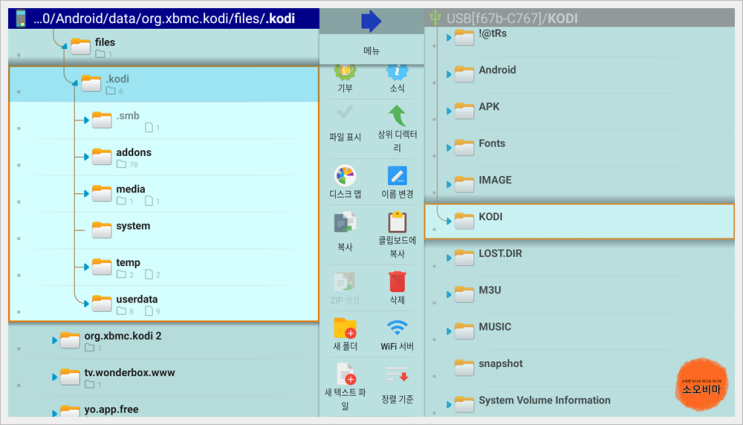Expand the media folder arrow
This screenshot has height=425, width=743.
pyautogui.click(x=86, y=194)
